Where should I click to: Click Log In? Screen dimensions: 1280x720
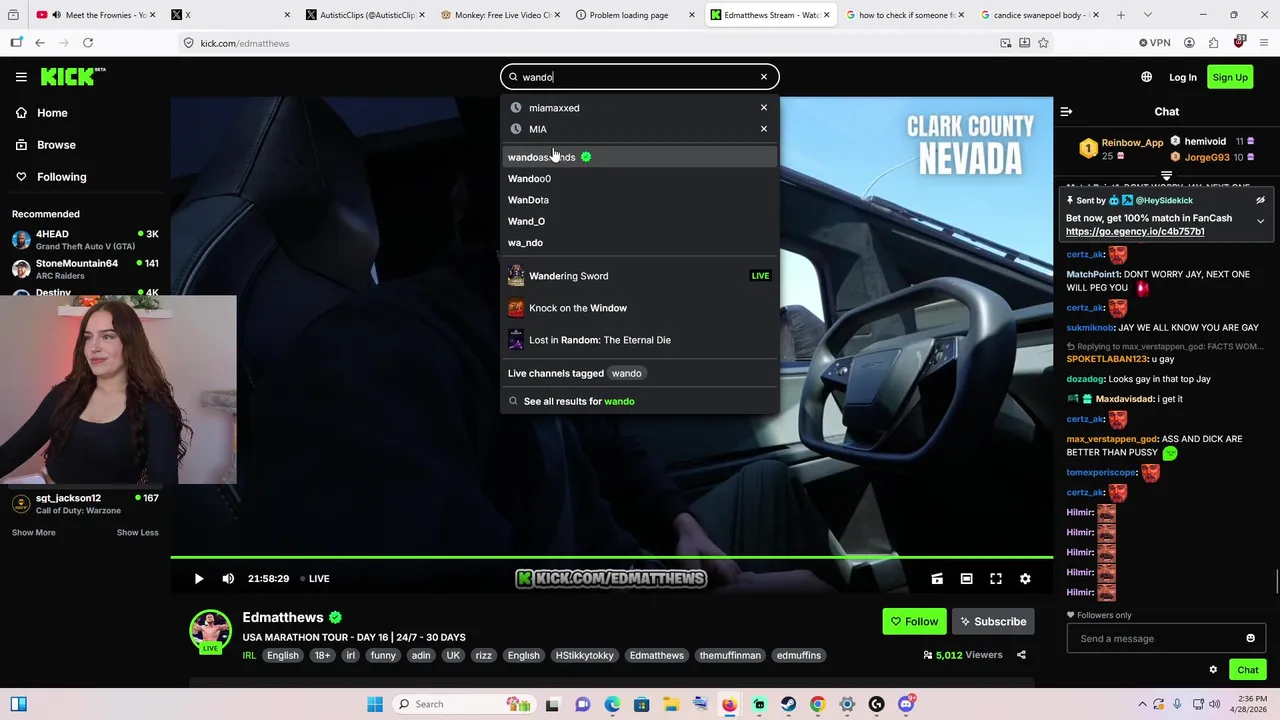pos(1182,77)
